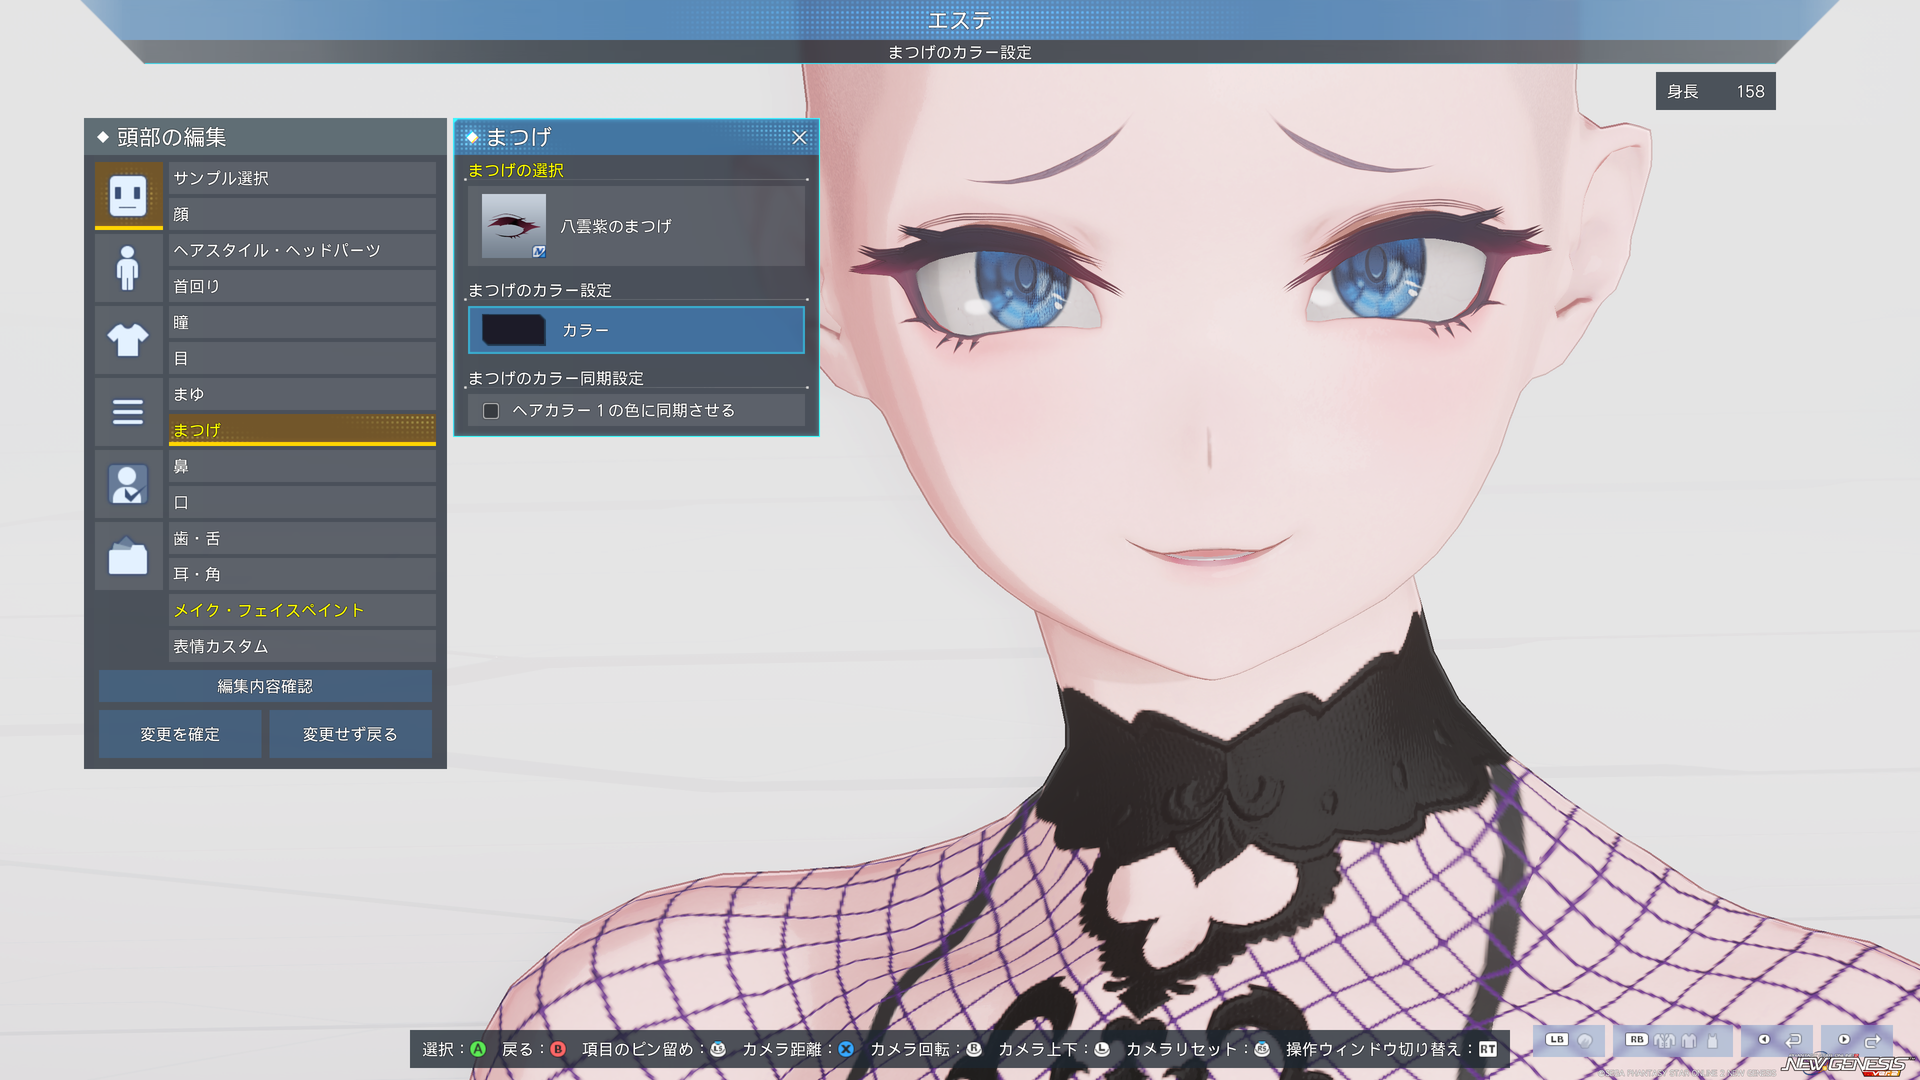
Task: Click 変更せず戻る to discard changes
Action: [x=350, y=734]
